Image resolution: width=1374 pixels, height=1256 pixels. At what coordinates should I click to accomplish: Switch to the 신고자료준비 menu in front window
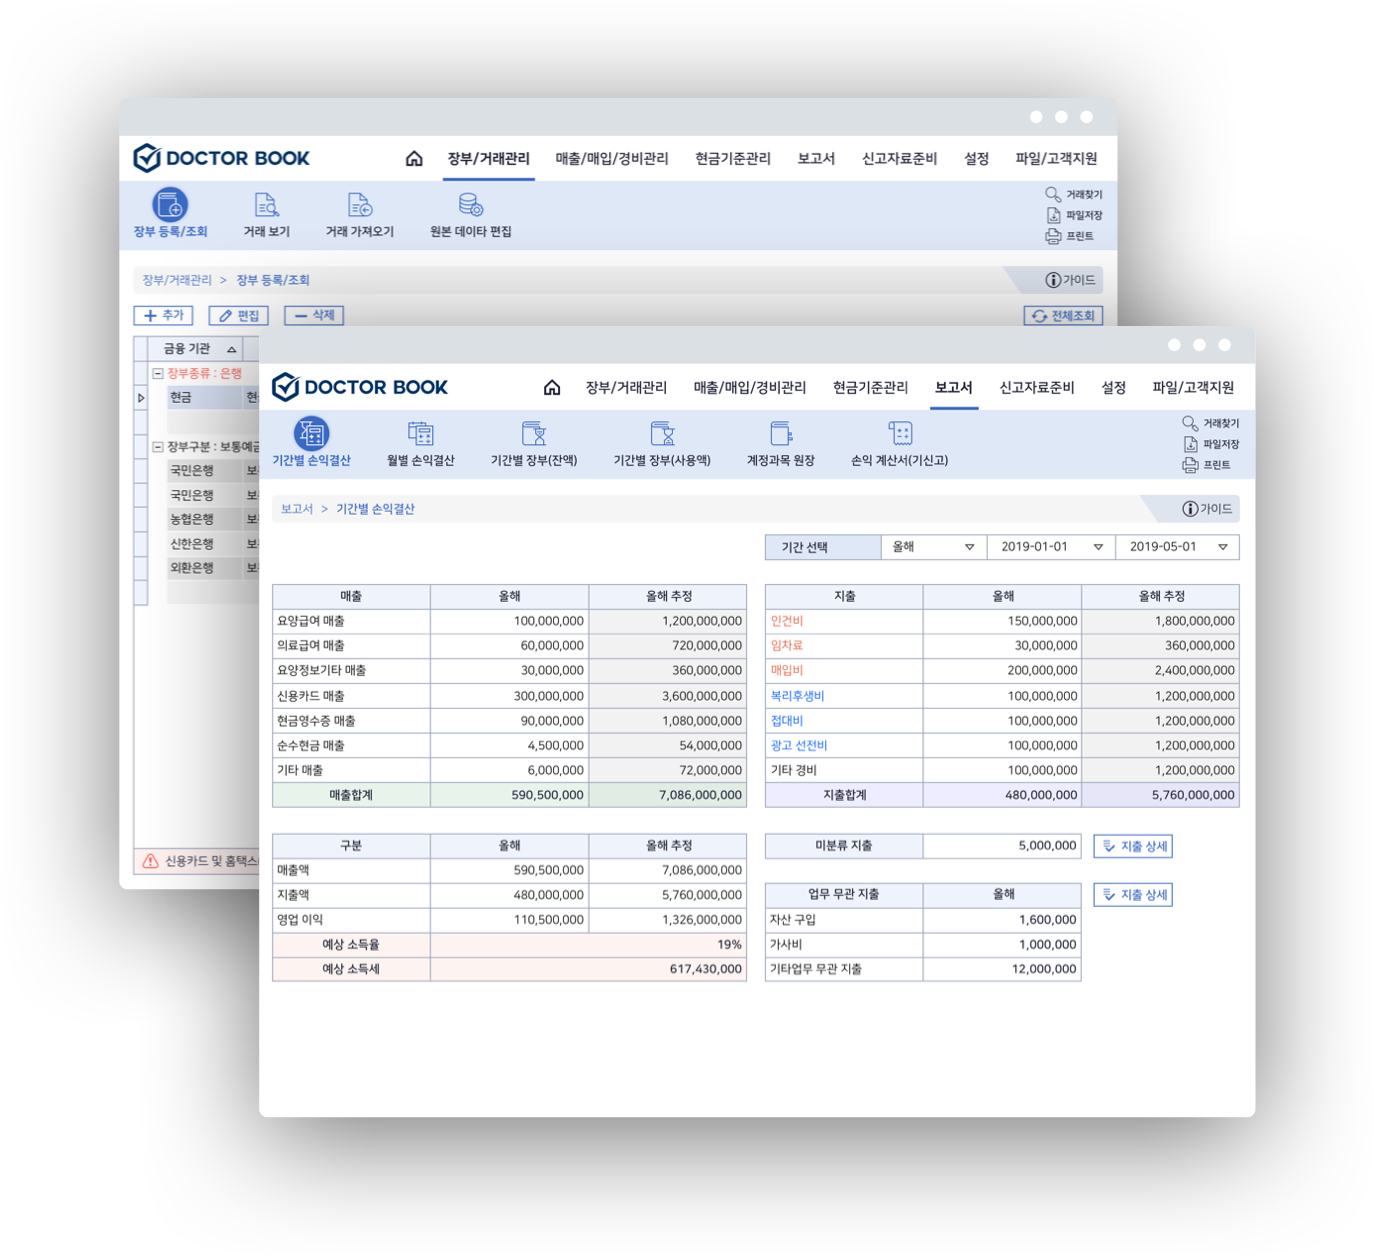(1036, 388)
